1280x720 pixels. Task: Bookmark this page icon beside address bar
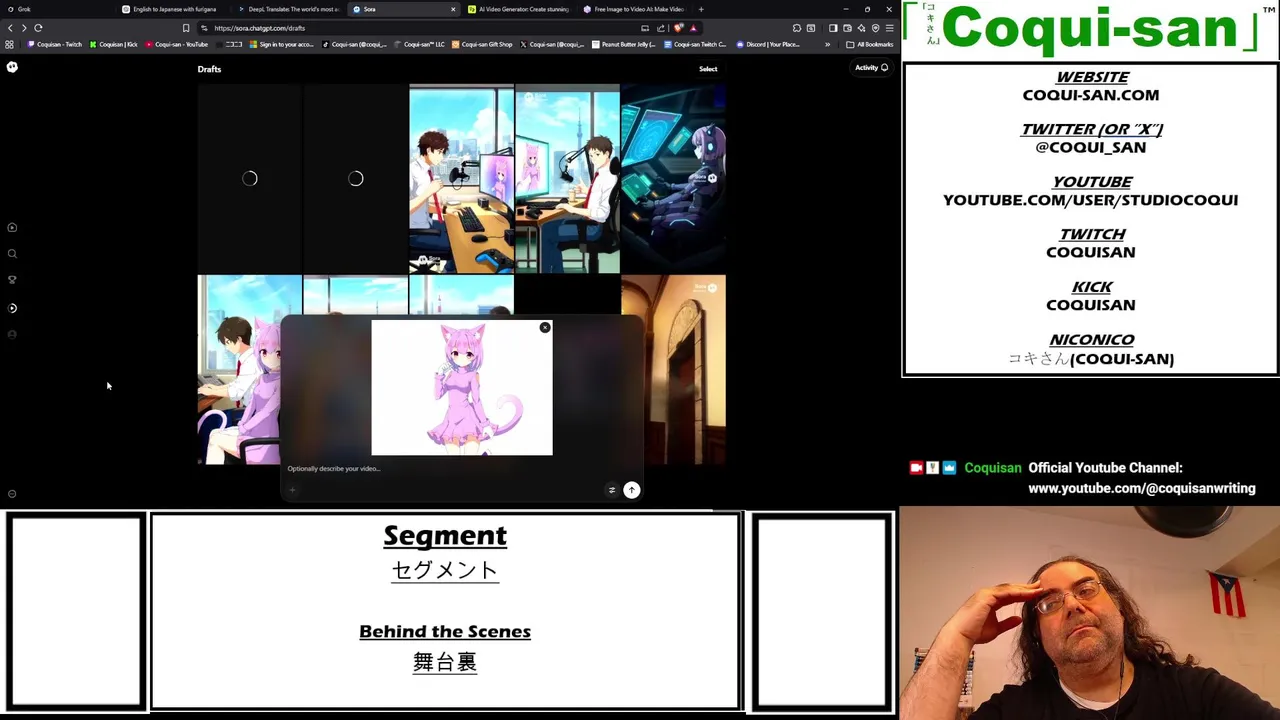point(186,28)
